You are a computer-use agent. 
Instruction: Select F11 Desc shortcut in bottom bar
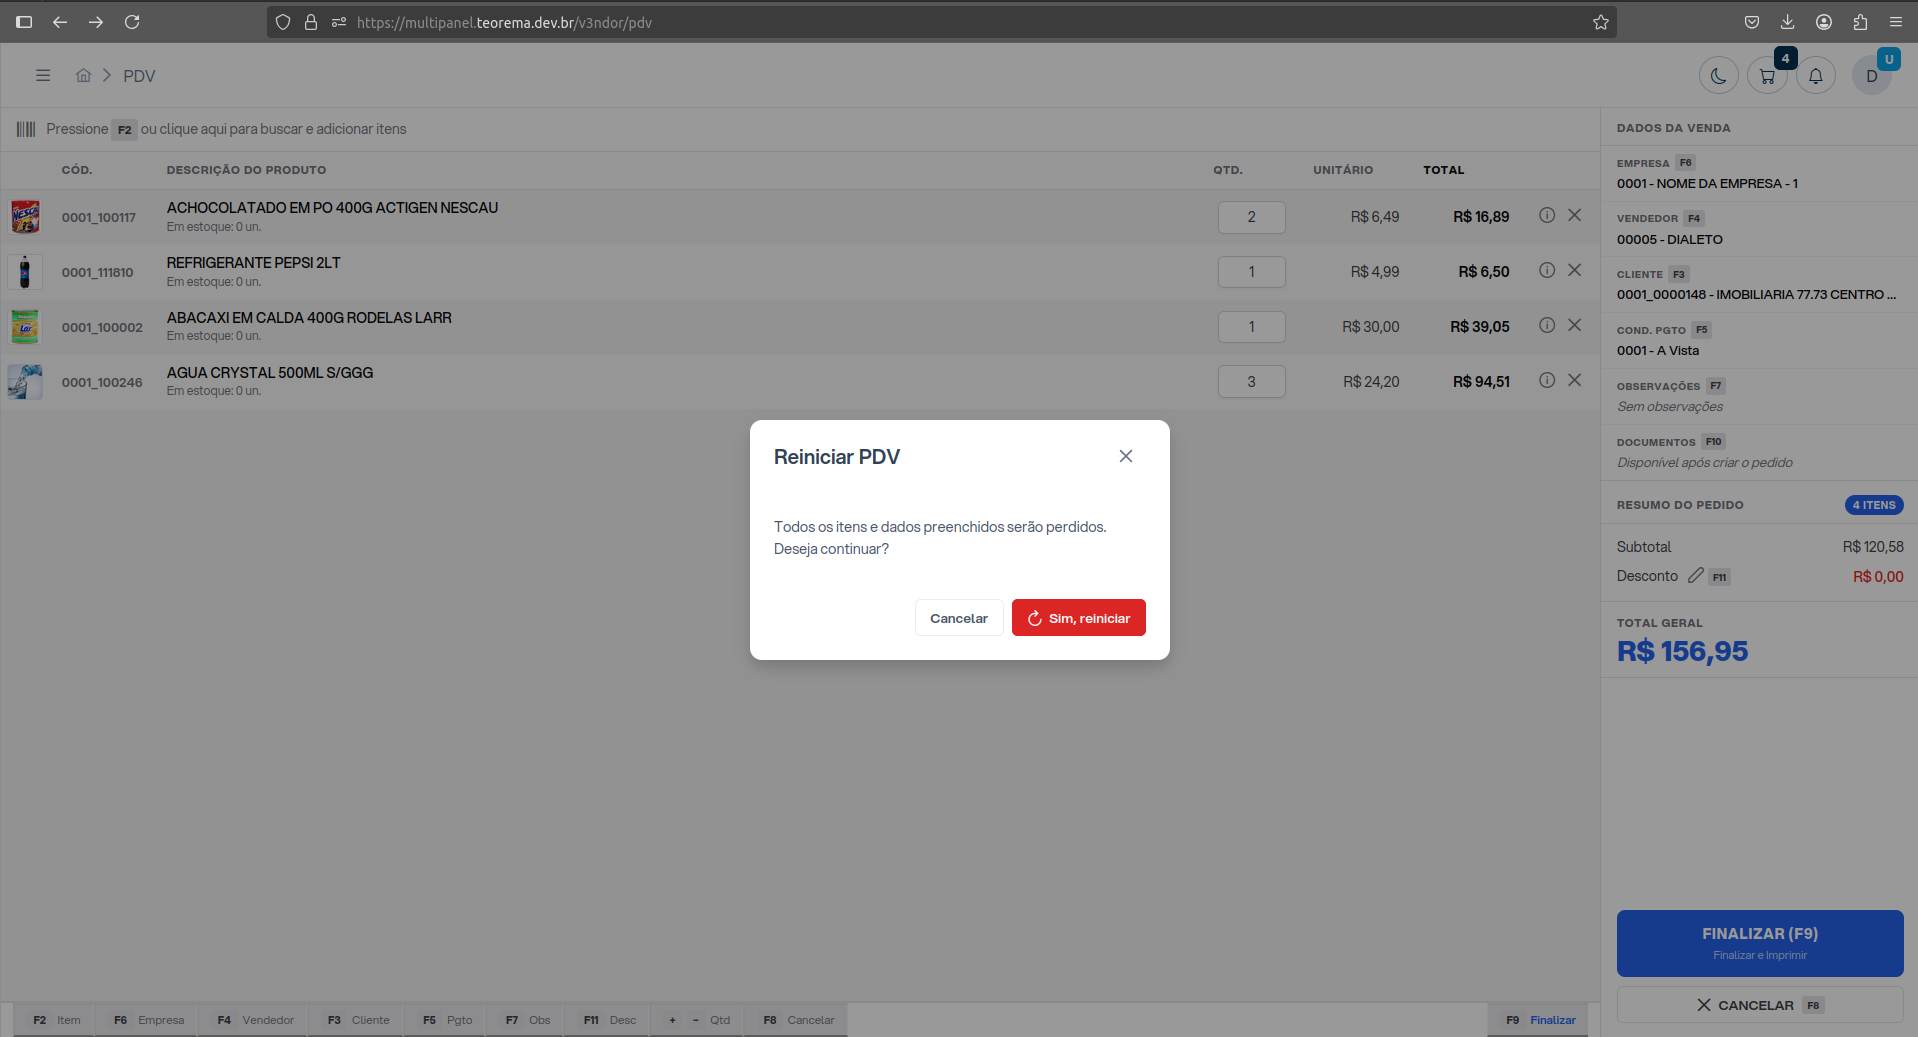click(609, 1020)
